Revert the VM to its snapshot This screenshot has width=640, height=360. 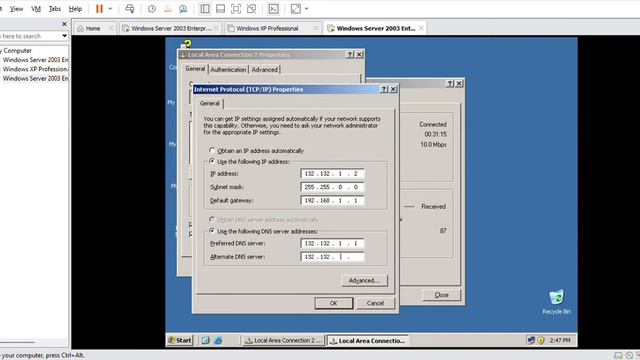pyautogui.click(x=167, y=9)
